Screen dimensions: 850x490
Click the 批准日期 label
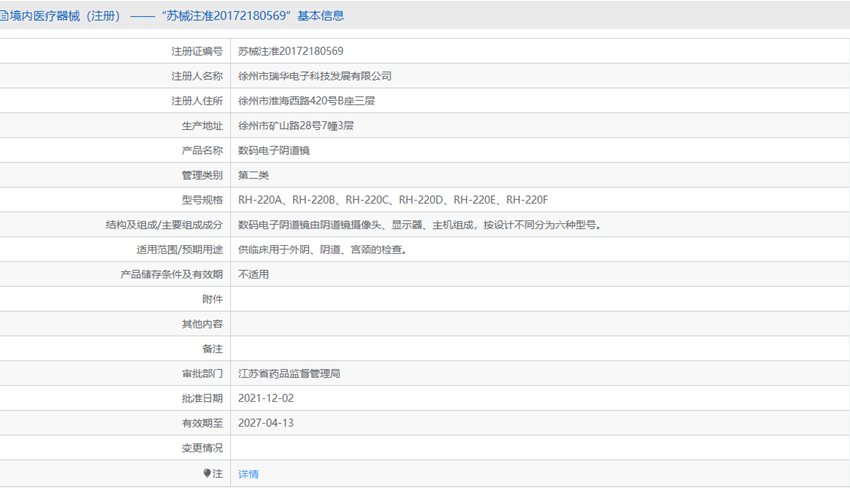point(202,398)
